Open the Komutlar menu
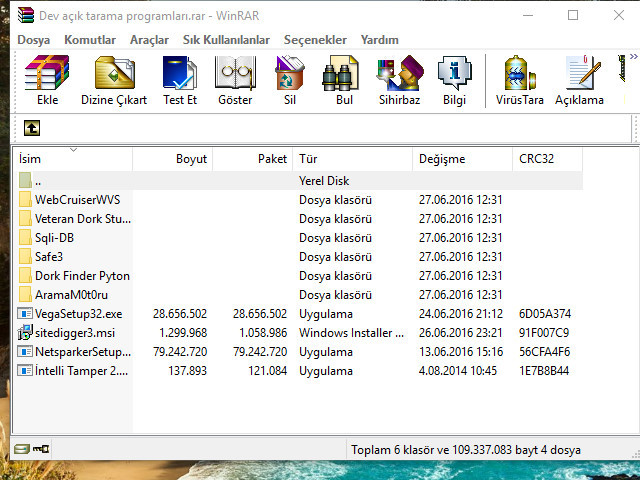This screenshot has width=640, height=480. pyautogui.click(x=90, y=40)
